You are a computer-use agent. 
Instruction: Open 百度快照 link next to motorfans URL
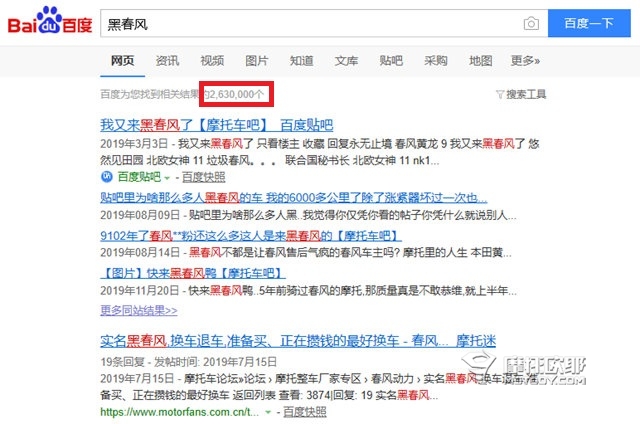pos(304,412)
